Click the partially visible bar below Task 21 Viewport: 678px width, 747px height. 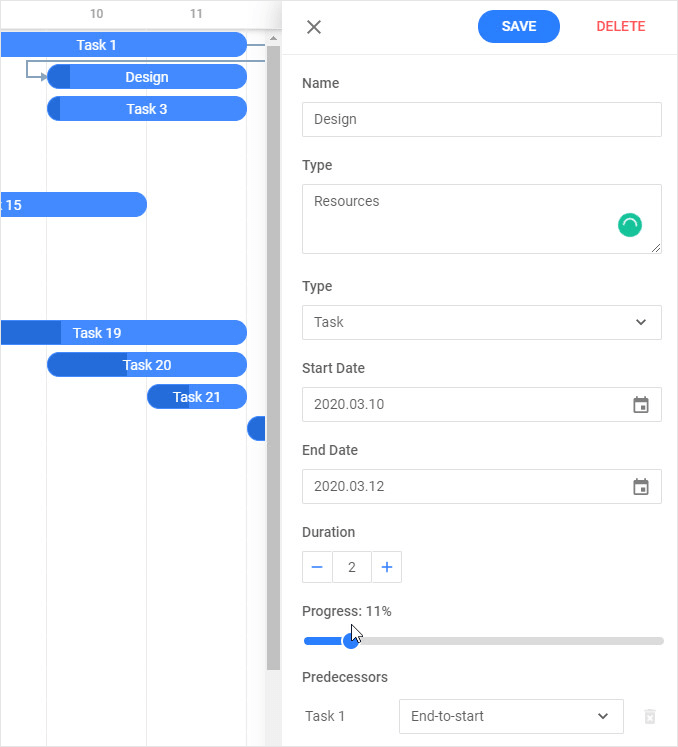[256, 428]
